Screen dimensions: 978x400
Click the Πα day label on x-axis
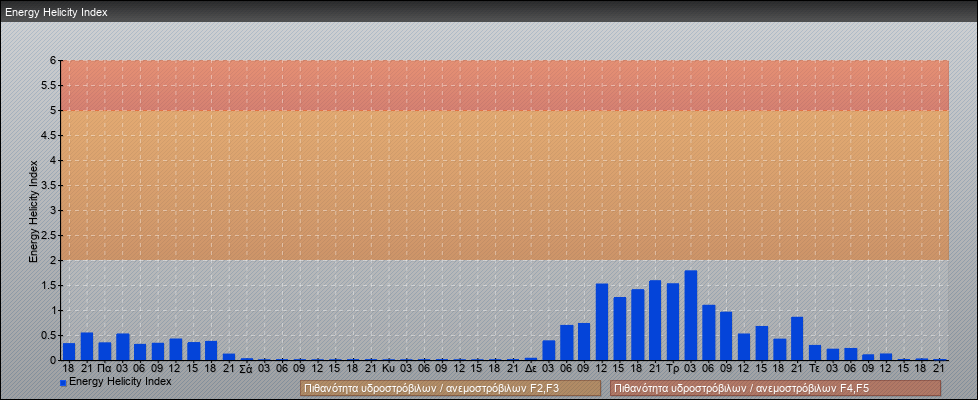click(104, 368)
